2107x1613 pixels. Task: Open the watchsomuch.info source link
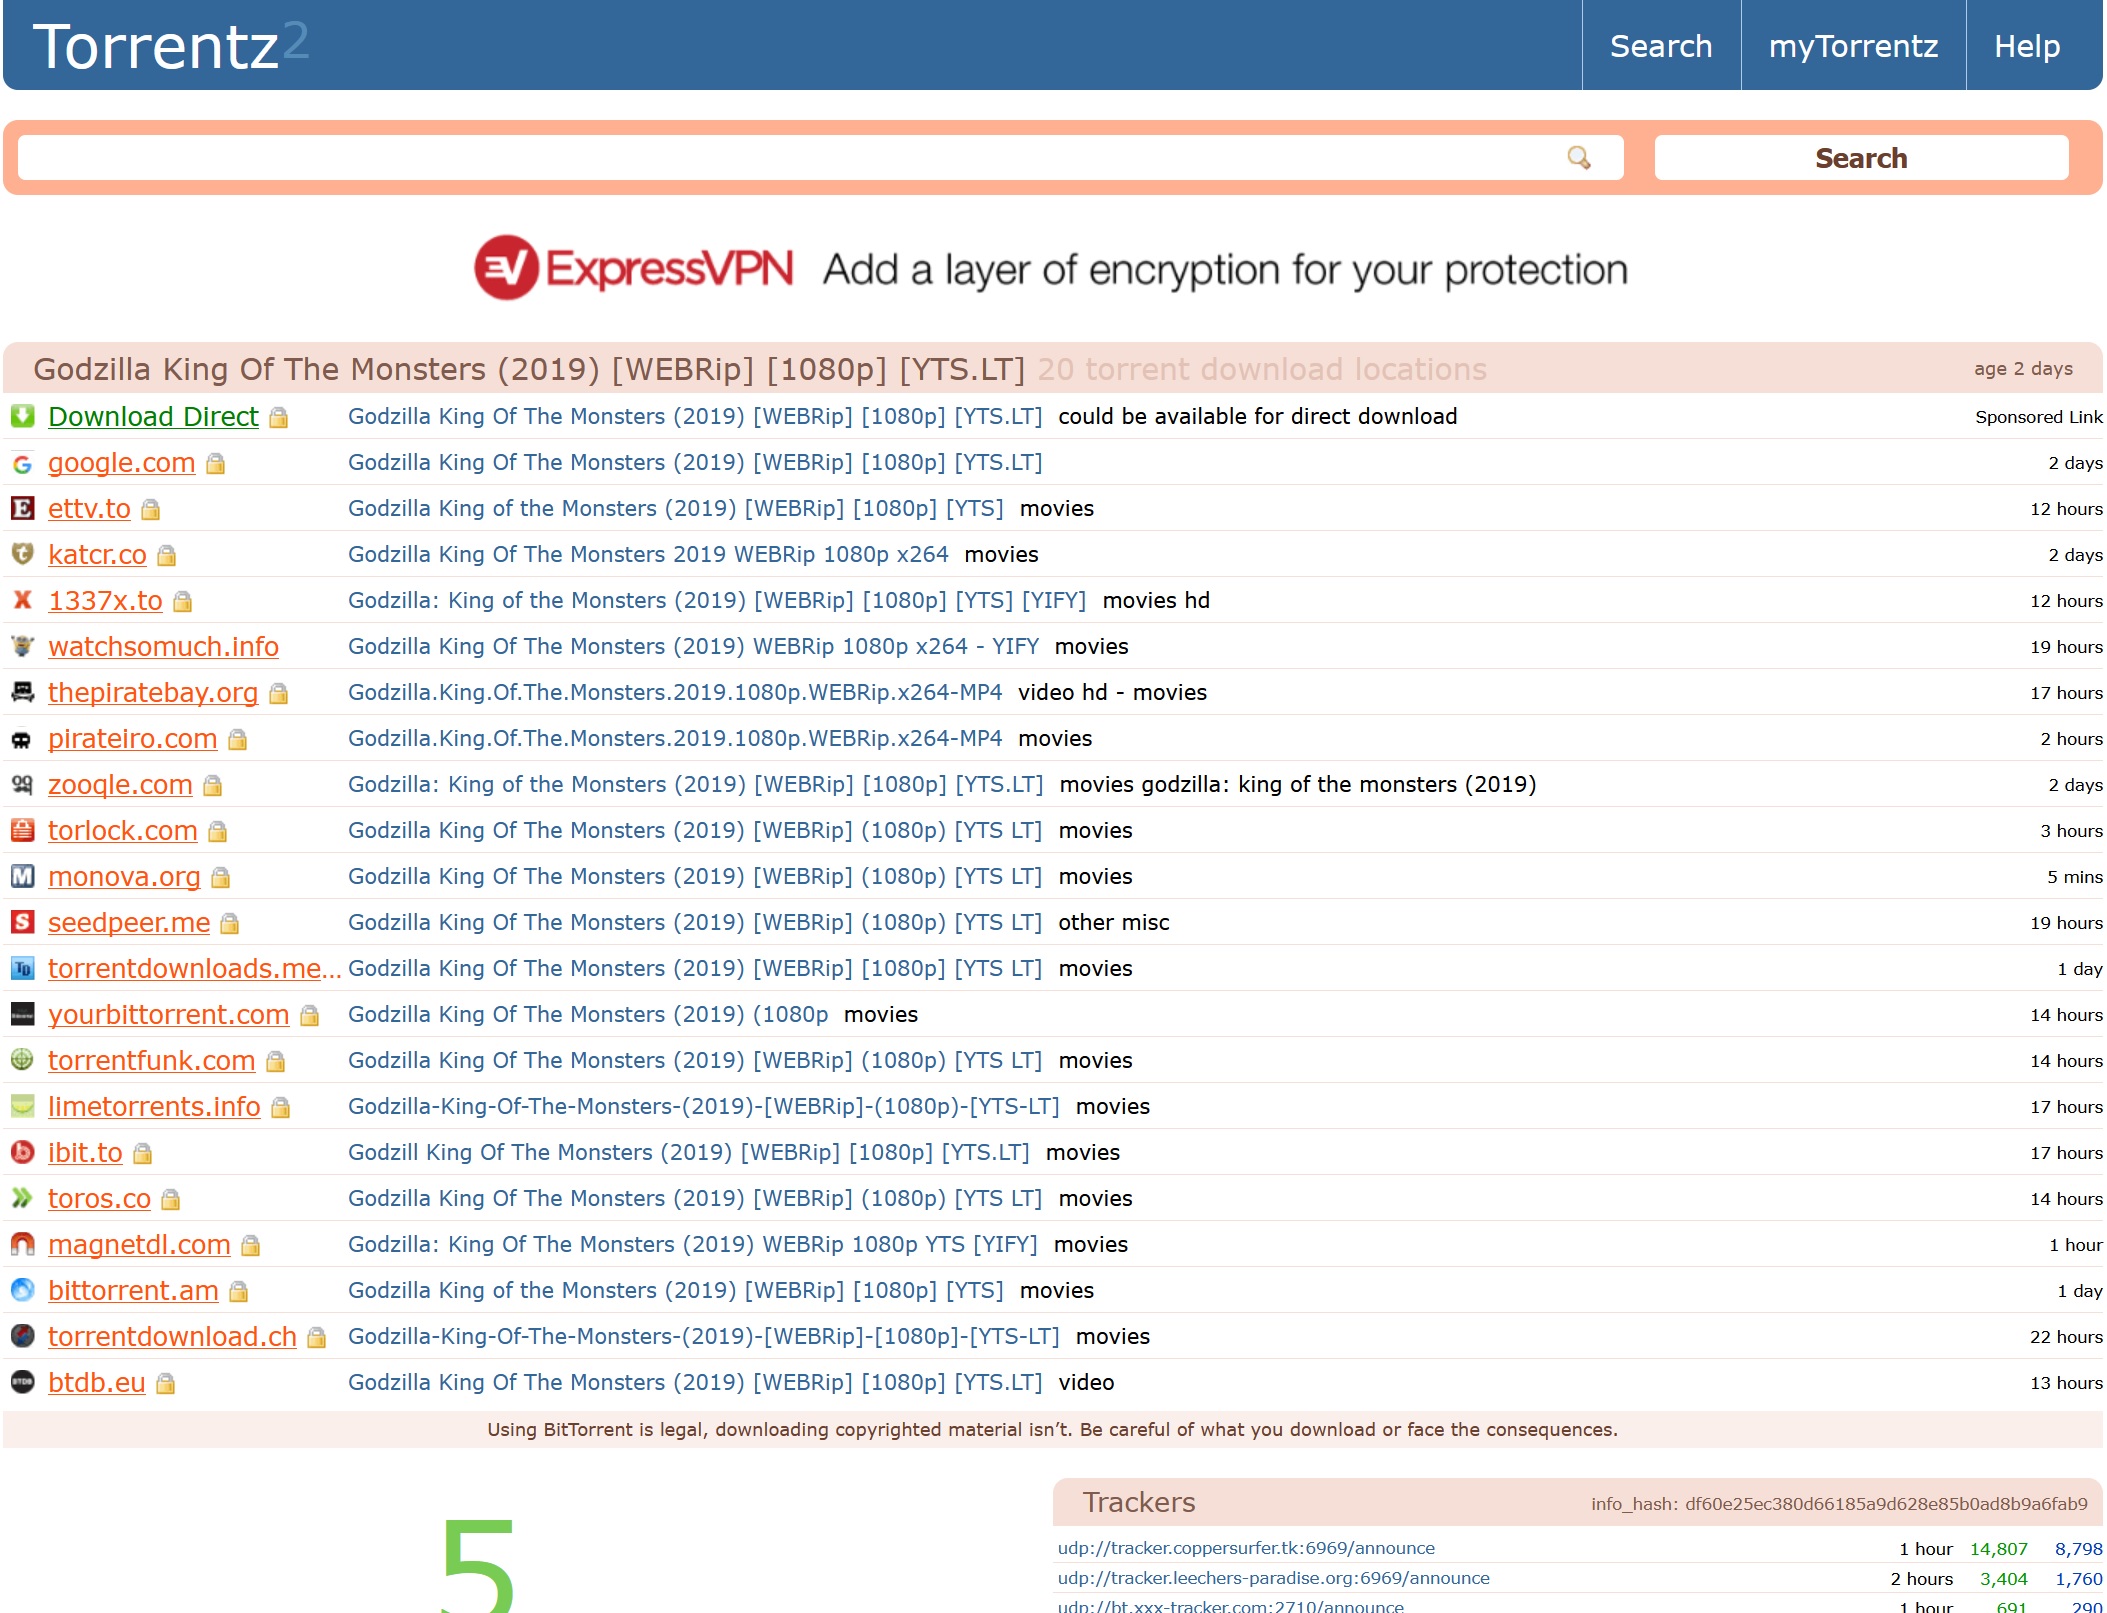pos(163,646)
